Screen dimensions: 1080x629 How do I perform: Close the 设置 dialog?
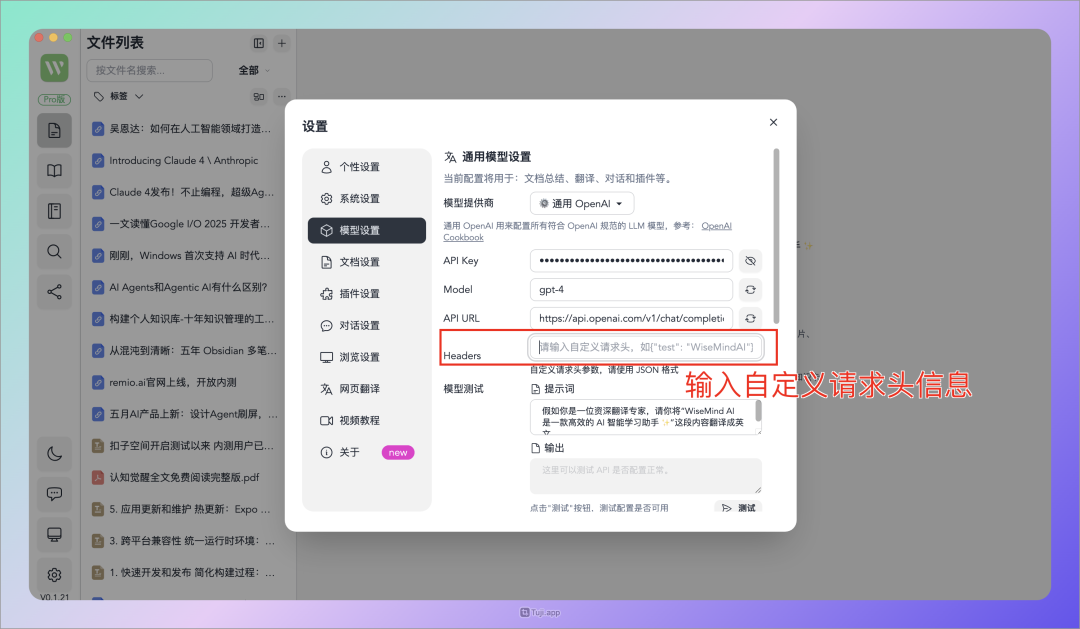pyautogui.click(x=773, y=122)
